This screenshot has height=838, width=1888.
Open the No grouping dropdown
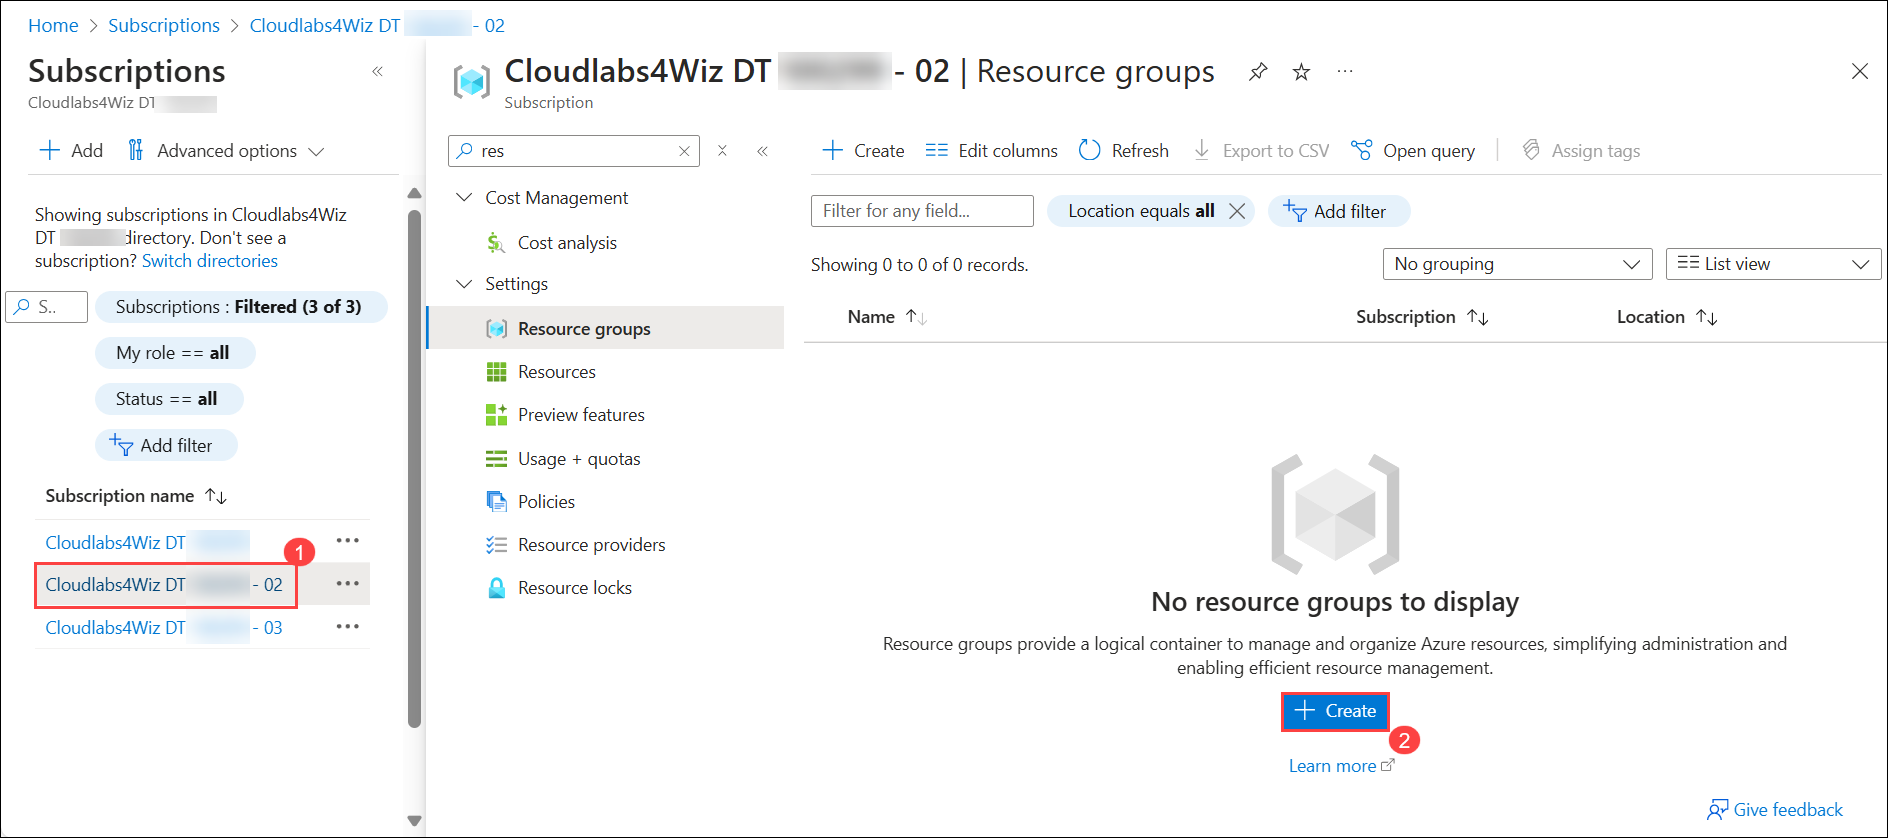[1517, 264]
